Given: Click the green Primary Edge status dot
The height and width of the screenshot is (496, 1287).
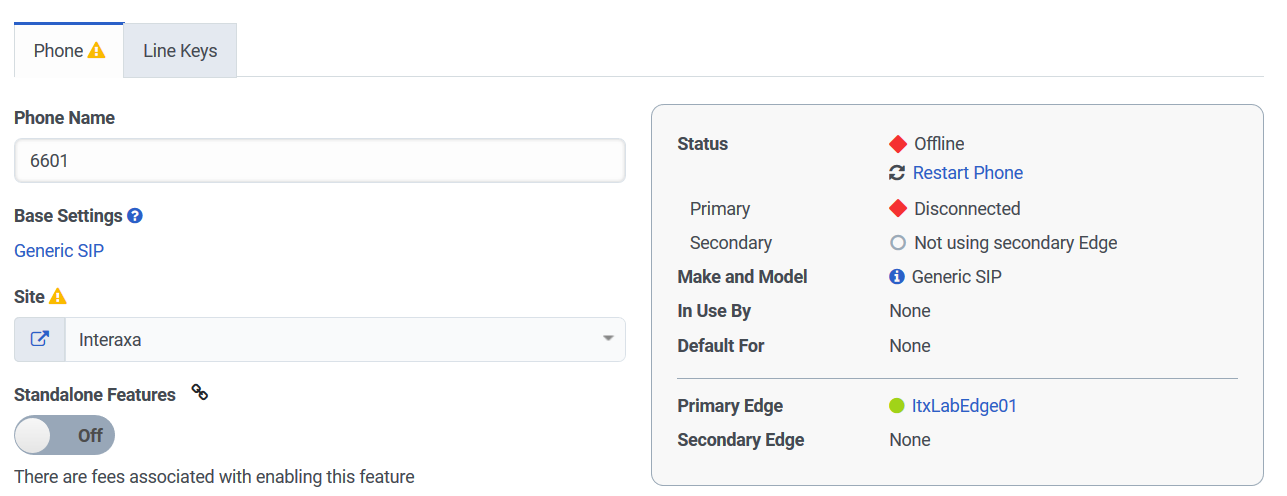Looking at the screenshot, I should (x=897, y=406).
